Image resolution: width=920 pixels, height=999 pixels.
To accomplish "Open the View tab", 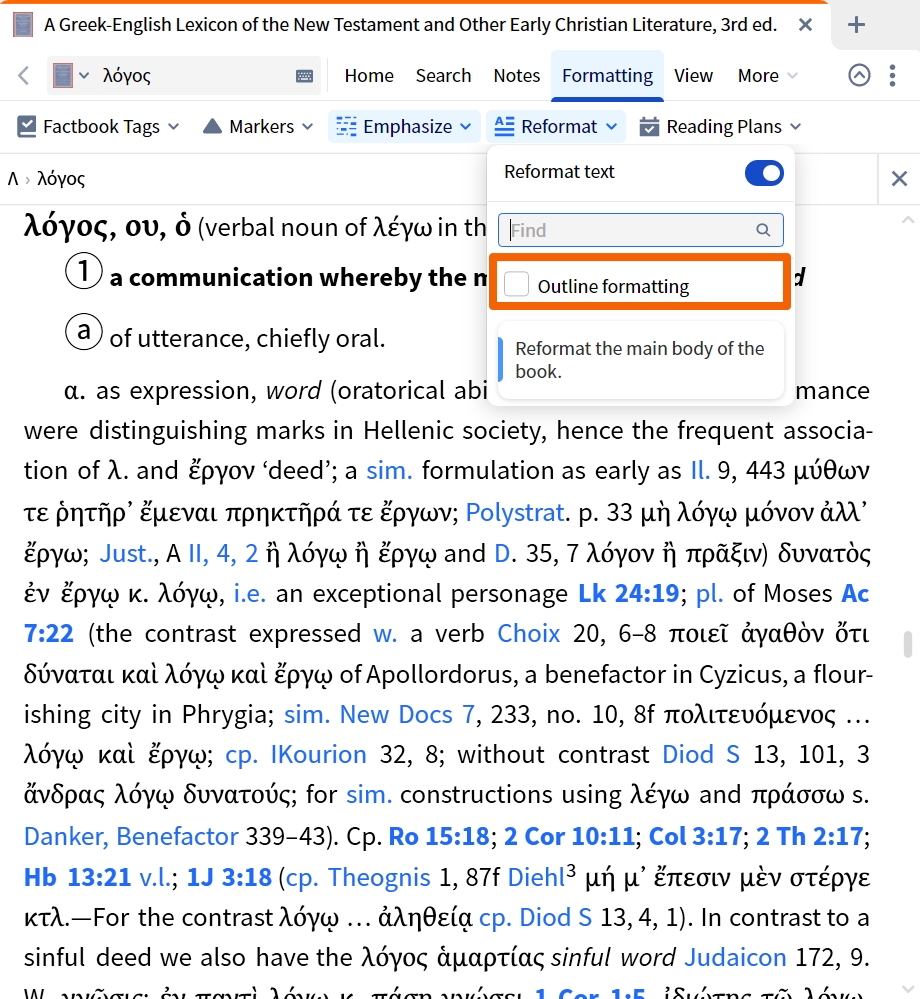I will tap(693, 75).
